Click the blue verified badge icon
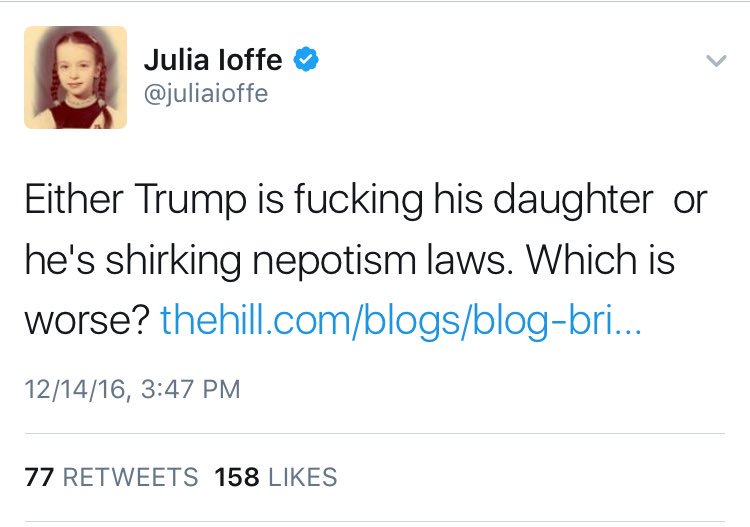This screenshot has height=527, width=750. coord(305,60)
